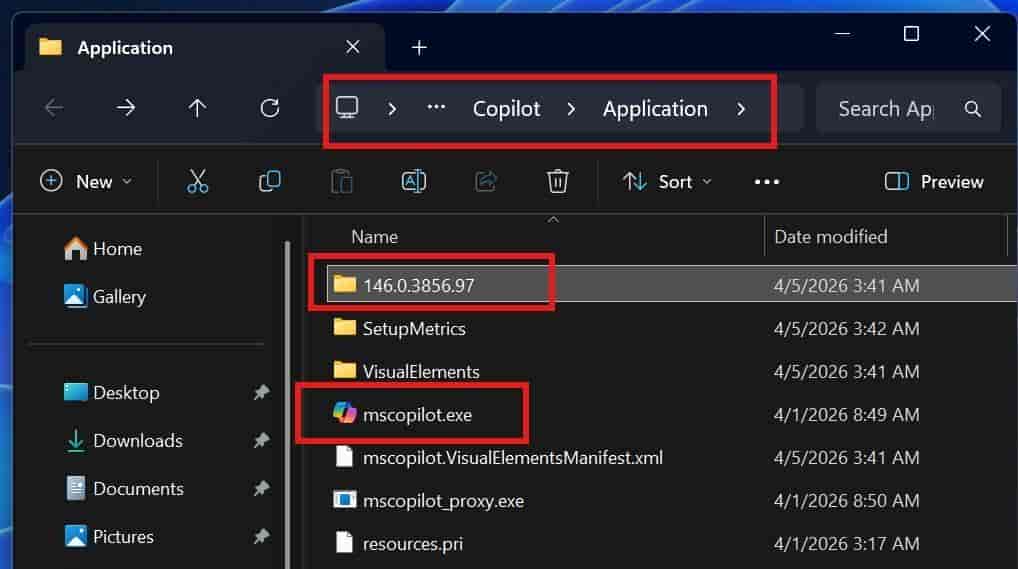
Task: Refresh the current folder view
Action: (269, 108)
